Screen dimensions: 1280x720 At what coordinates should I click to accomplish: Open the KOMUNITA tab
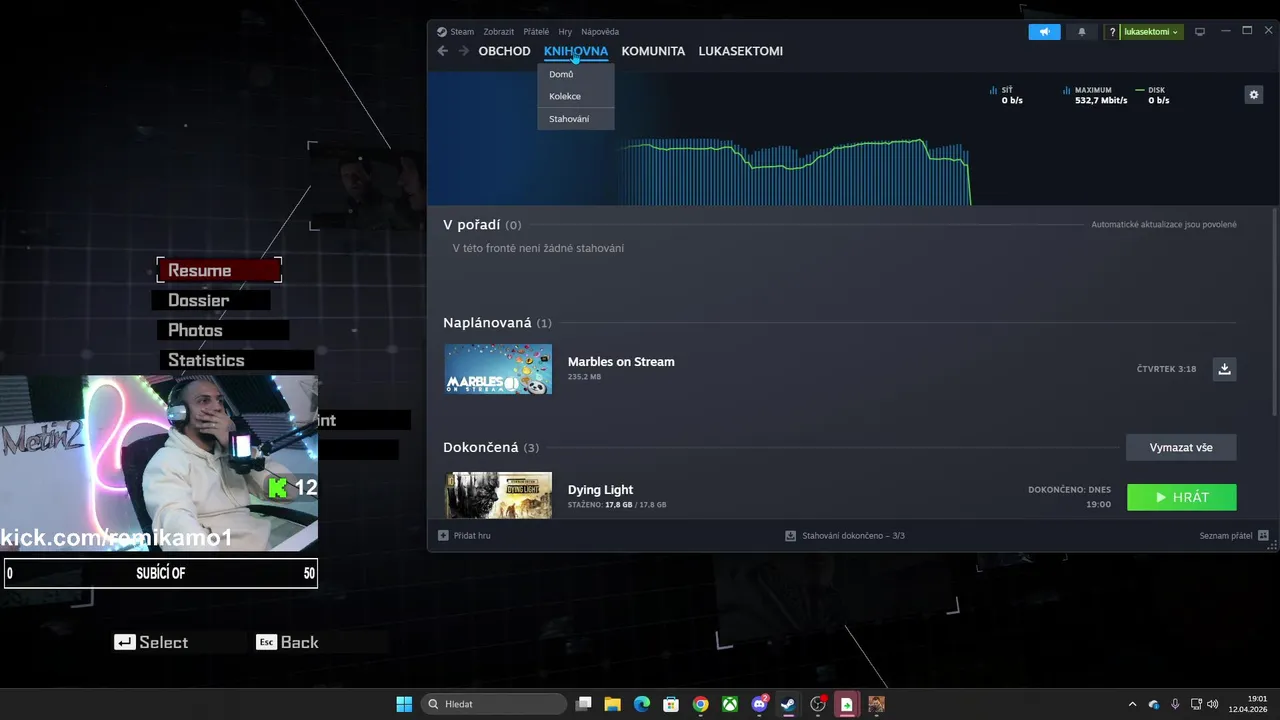[653, 51]
